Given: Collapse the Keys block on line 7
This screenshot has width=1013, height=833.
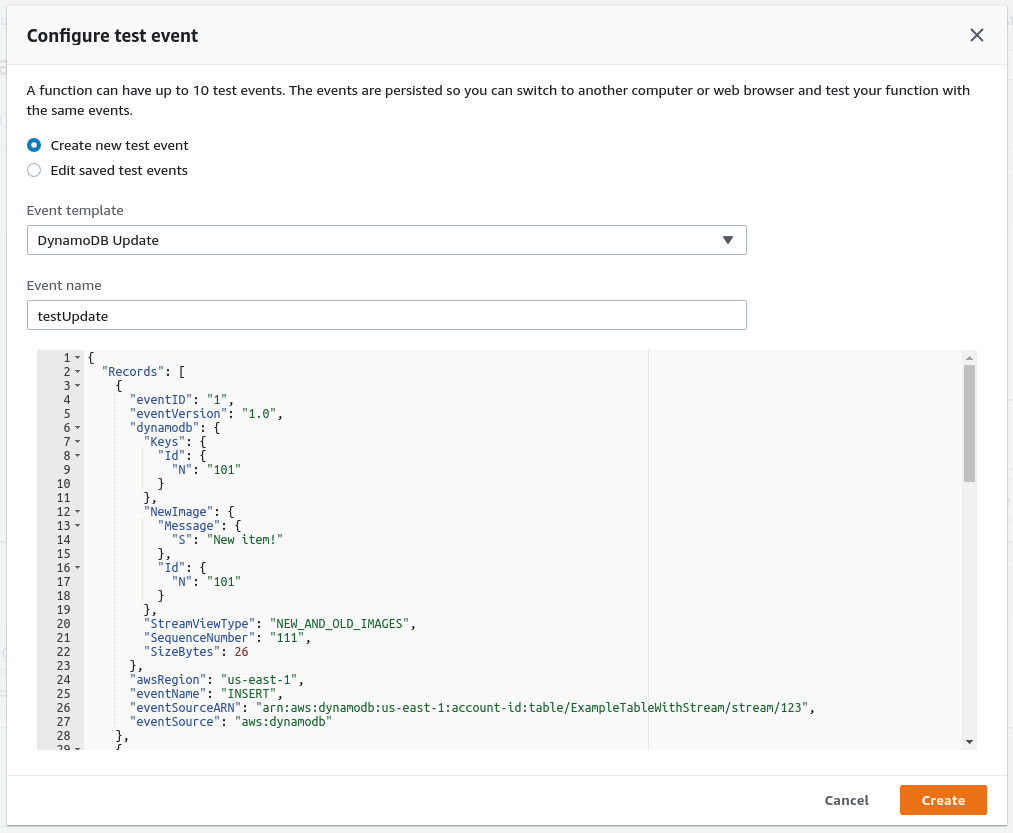Looking at the screenshot, I should [78, 441].
